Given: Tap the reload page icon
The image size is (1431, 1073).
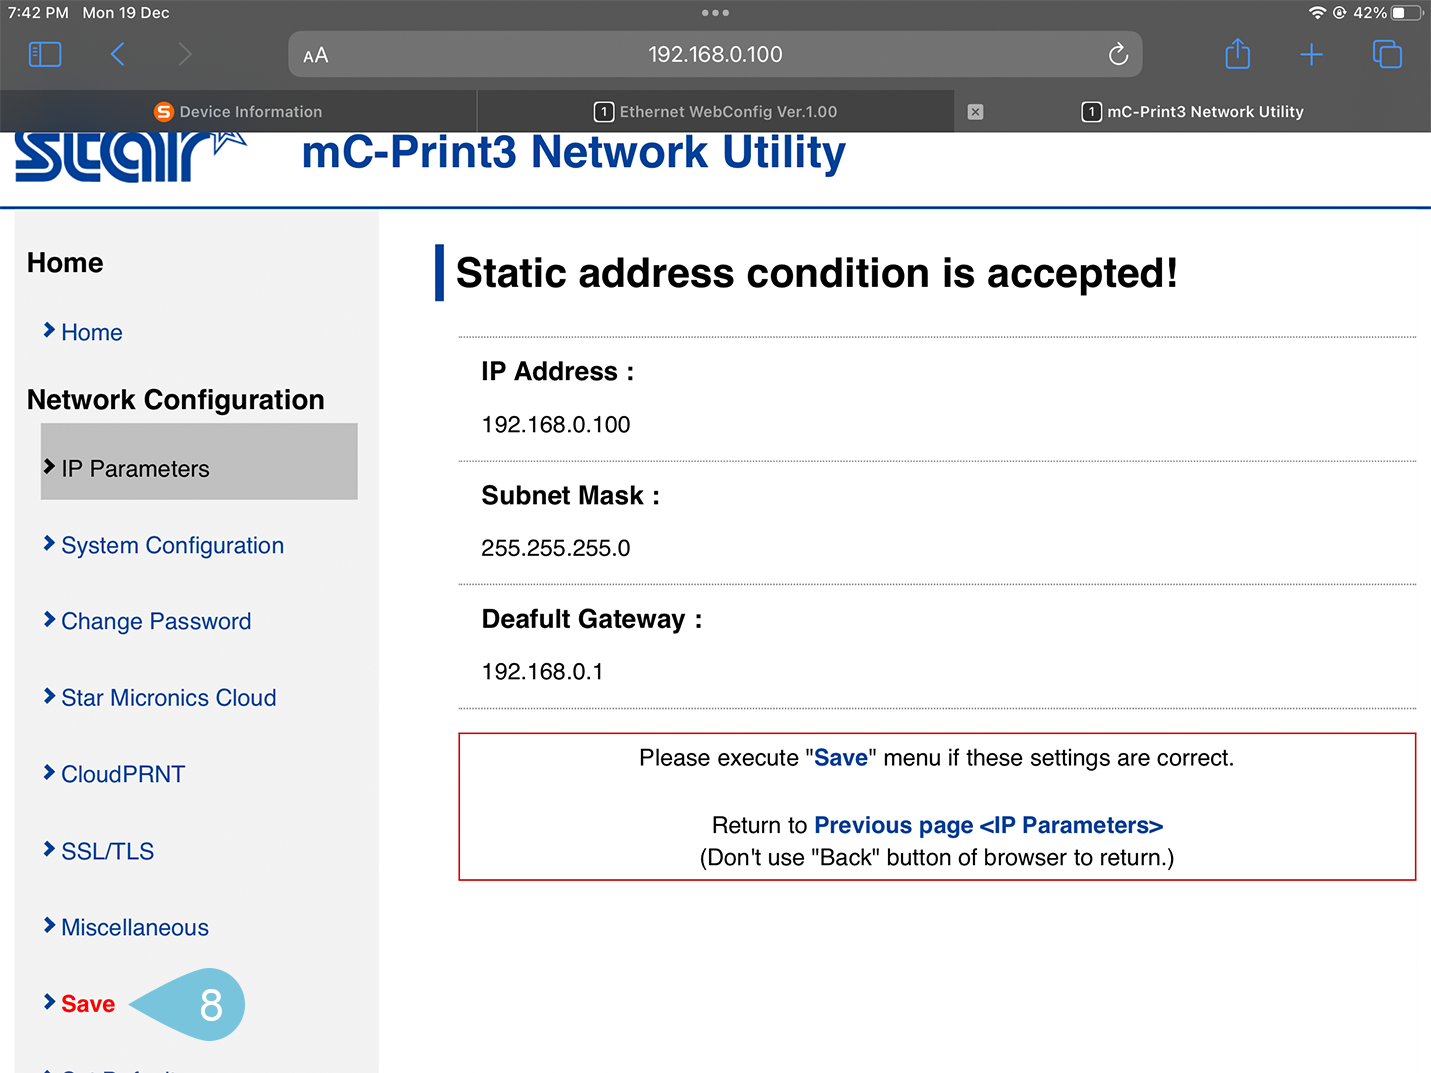Looking at the screenshot, I should pyautogui.click(x=1118, y=54).
